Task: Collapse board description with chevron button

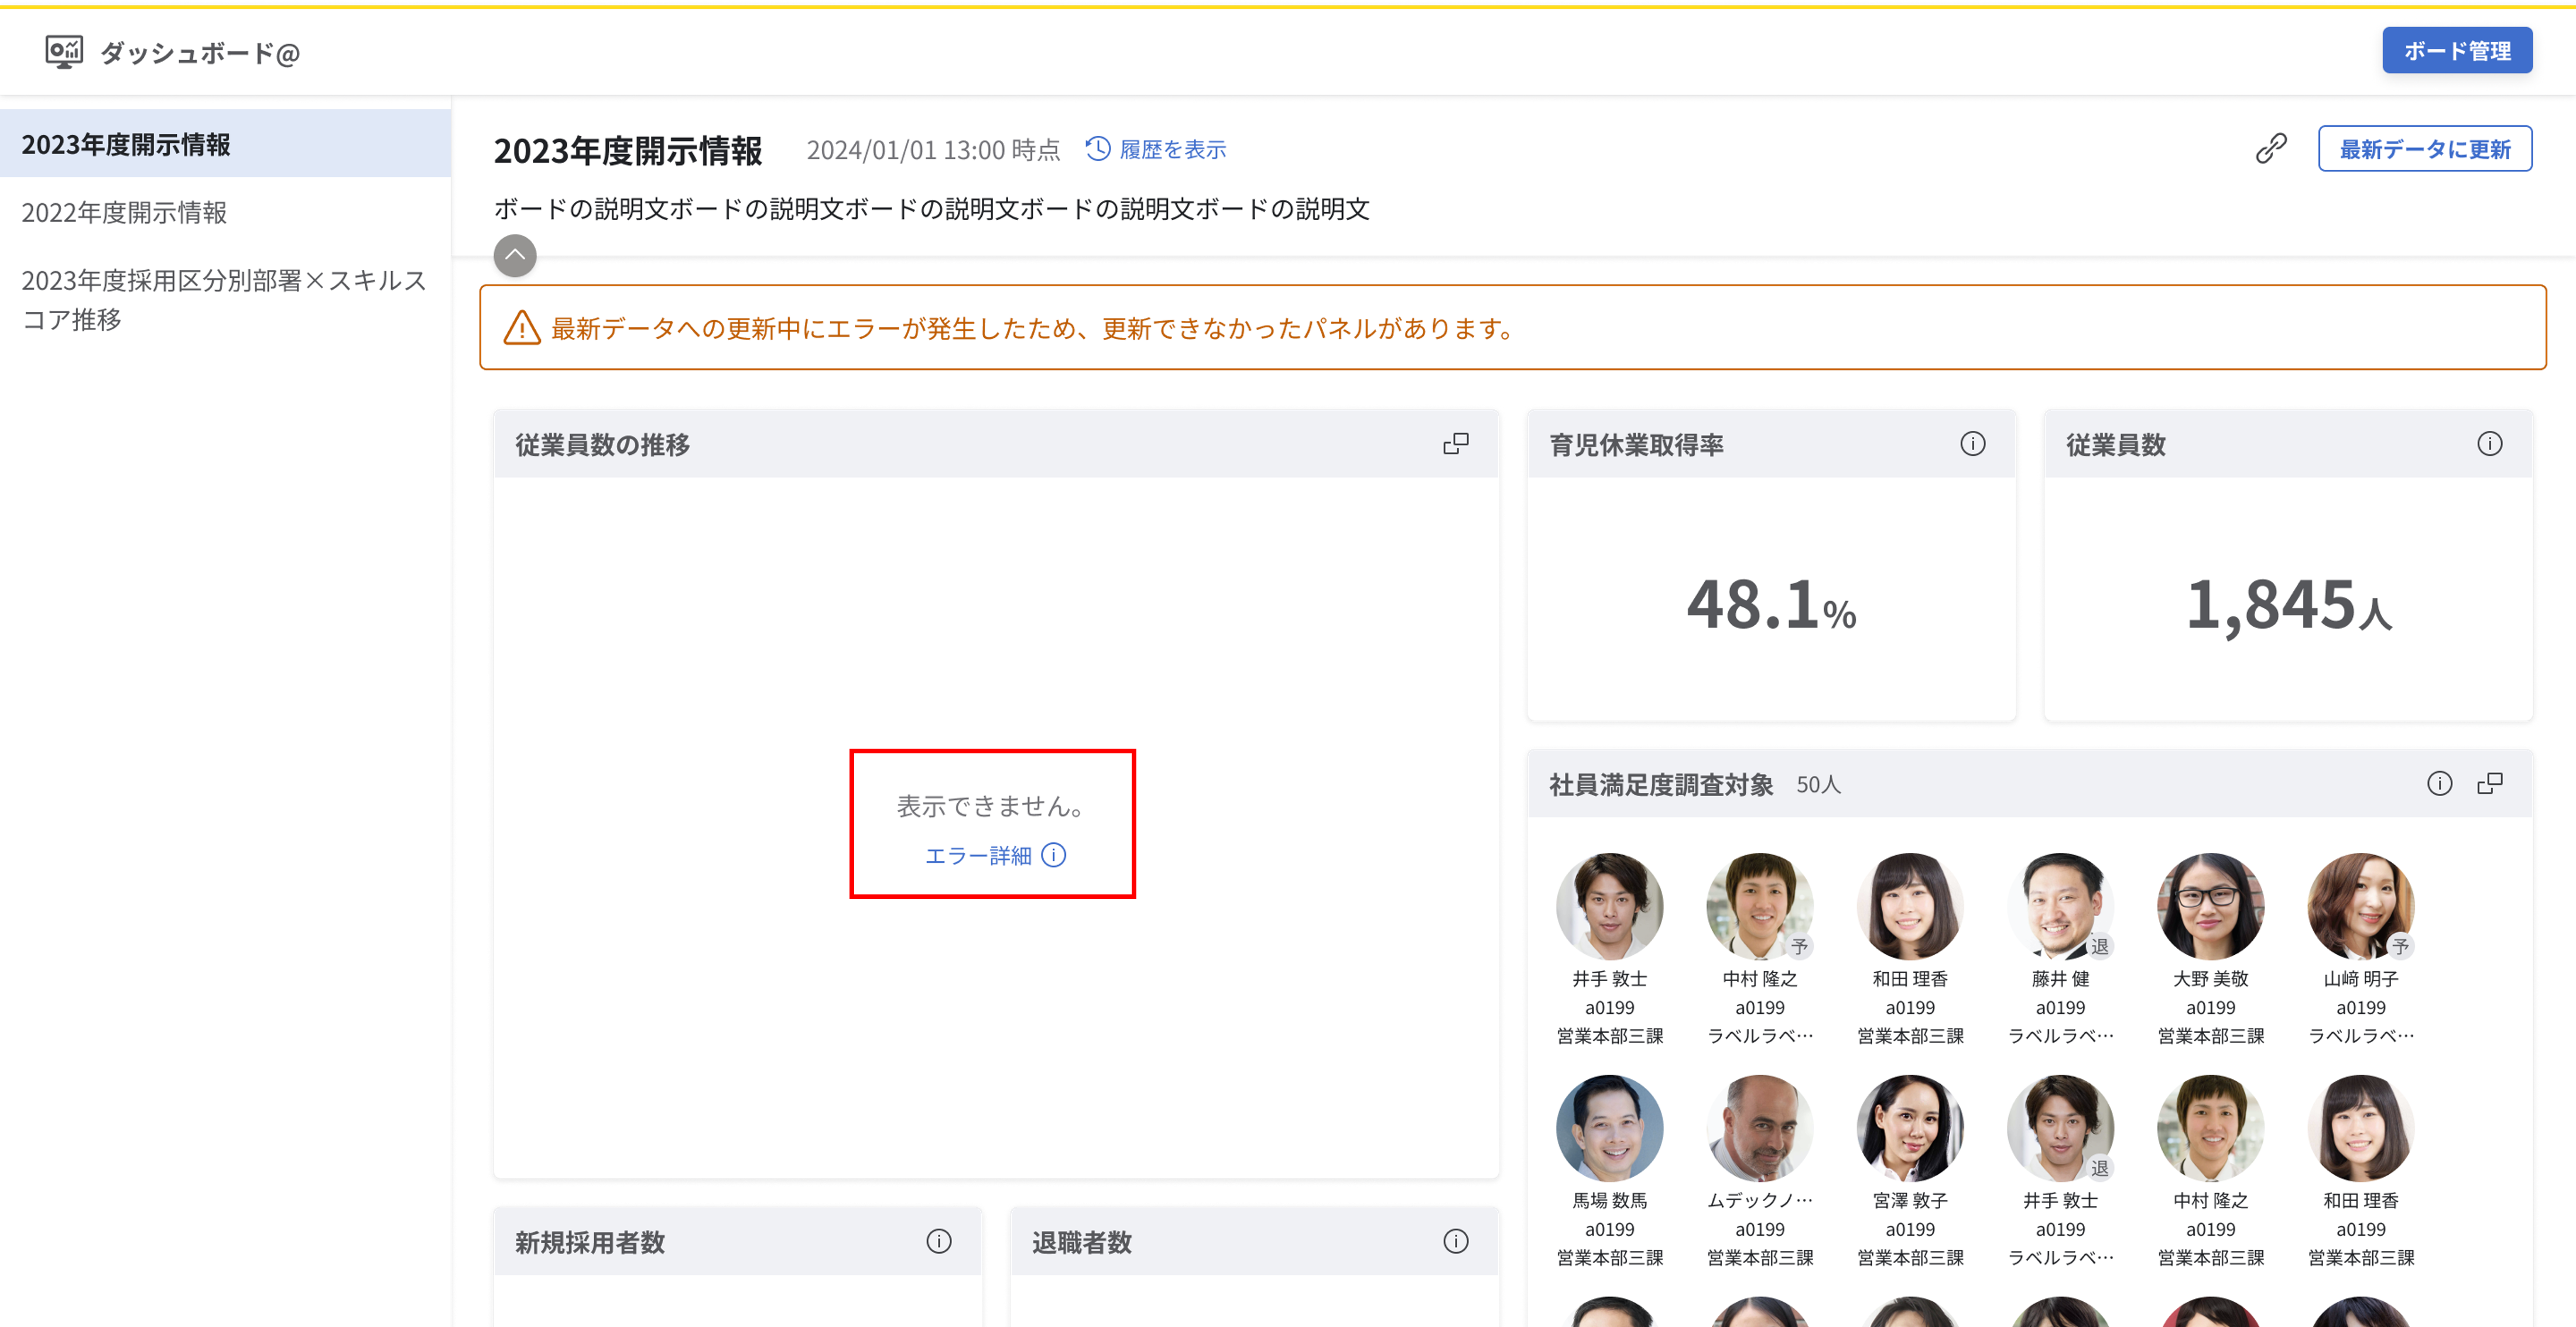Action: (515, 255)
